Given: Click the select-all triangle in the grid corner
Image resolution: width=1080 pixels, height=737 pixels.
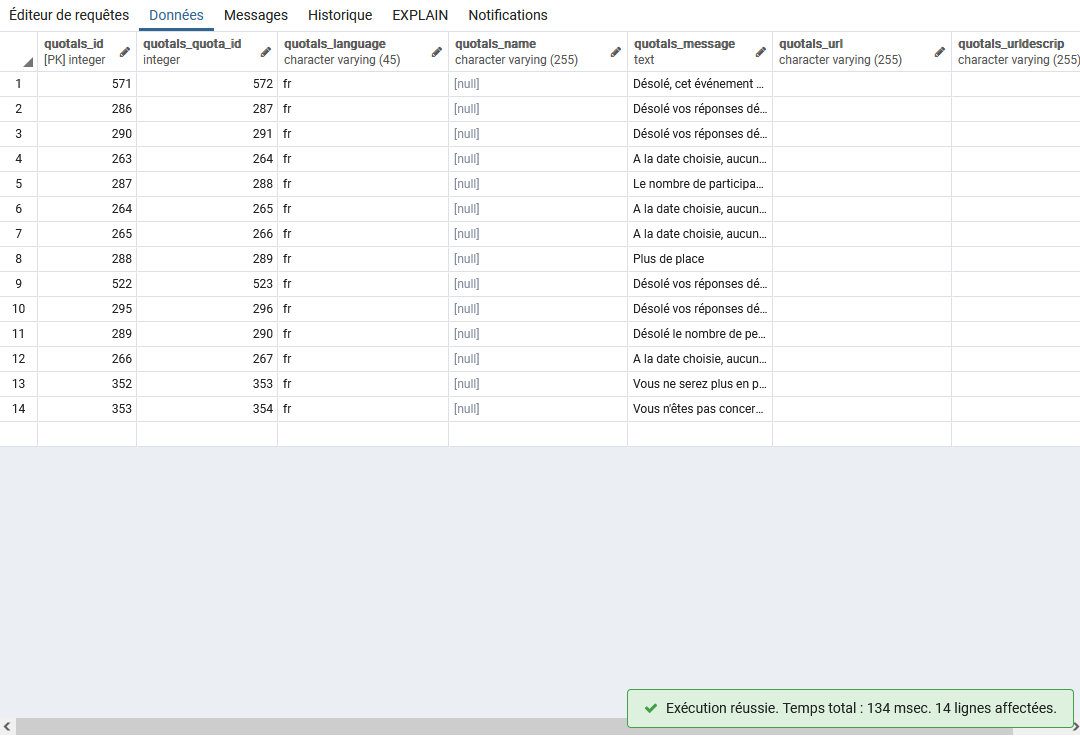Looking at the screenshot, I should point(27,63).
